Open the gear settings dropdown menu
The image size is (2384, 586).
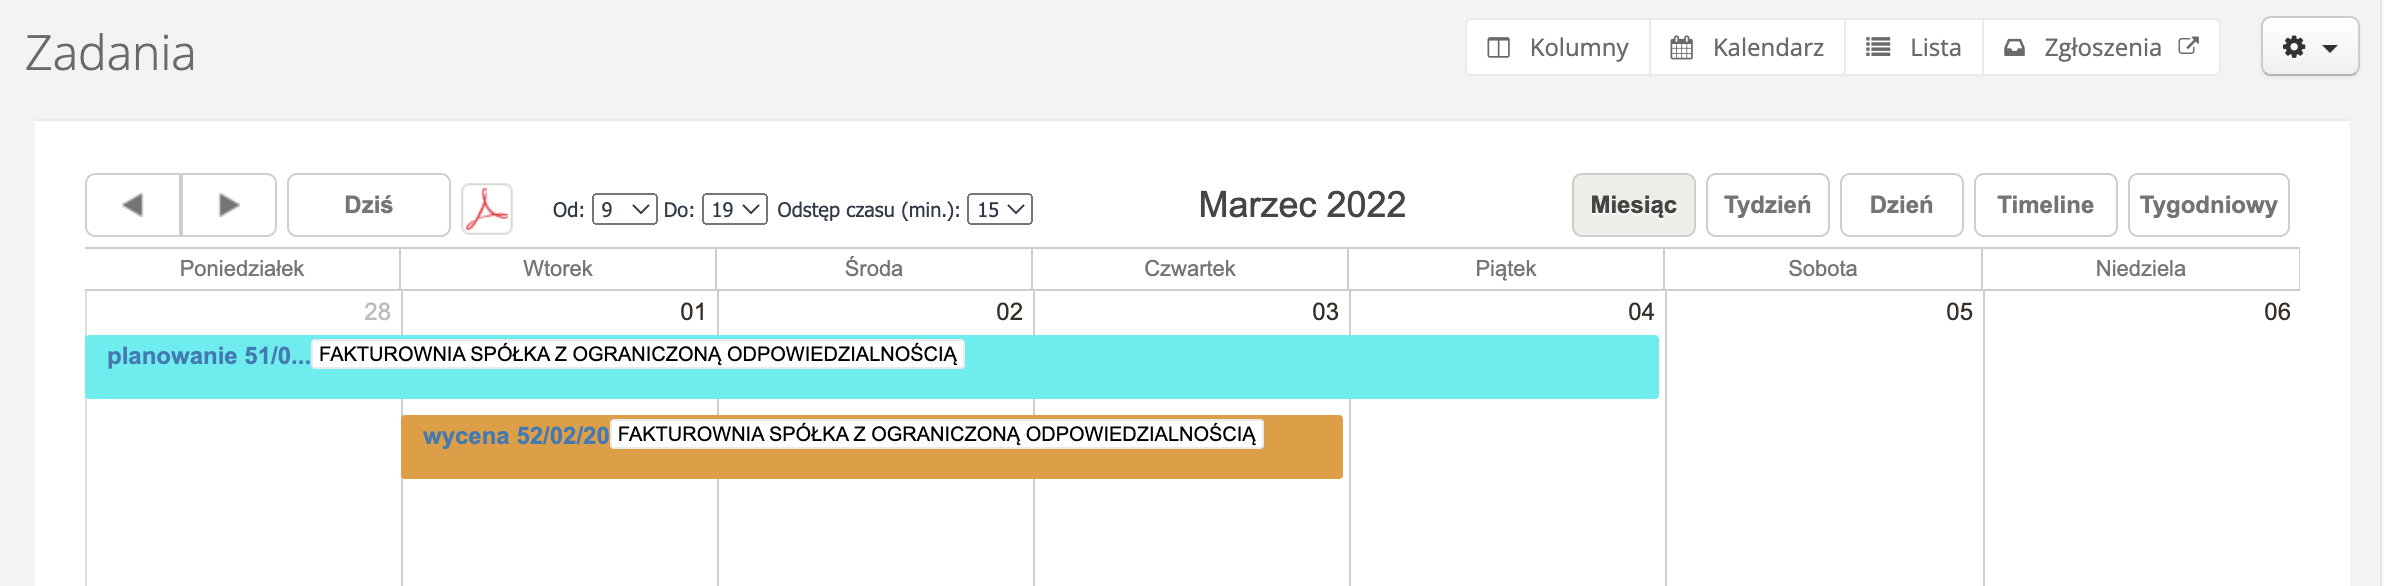point(2309,47)
